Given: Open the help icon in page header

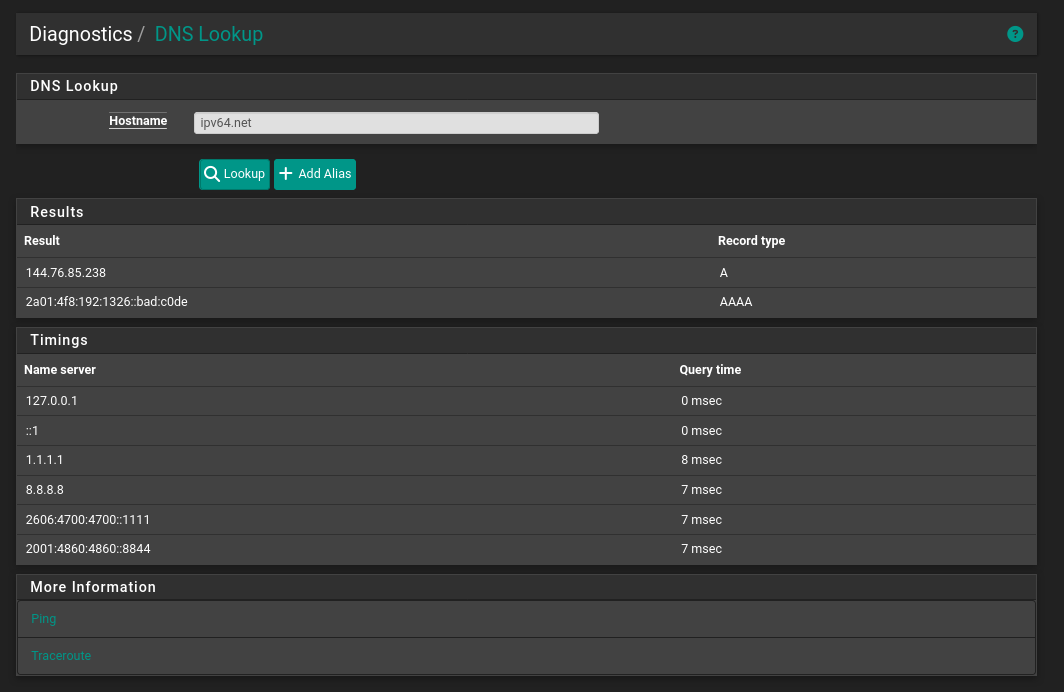Looking at the screenshot, I should 1015,34.
